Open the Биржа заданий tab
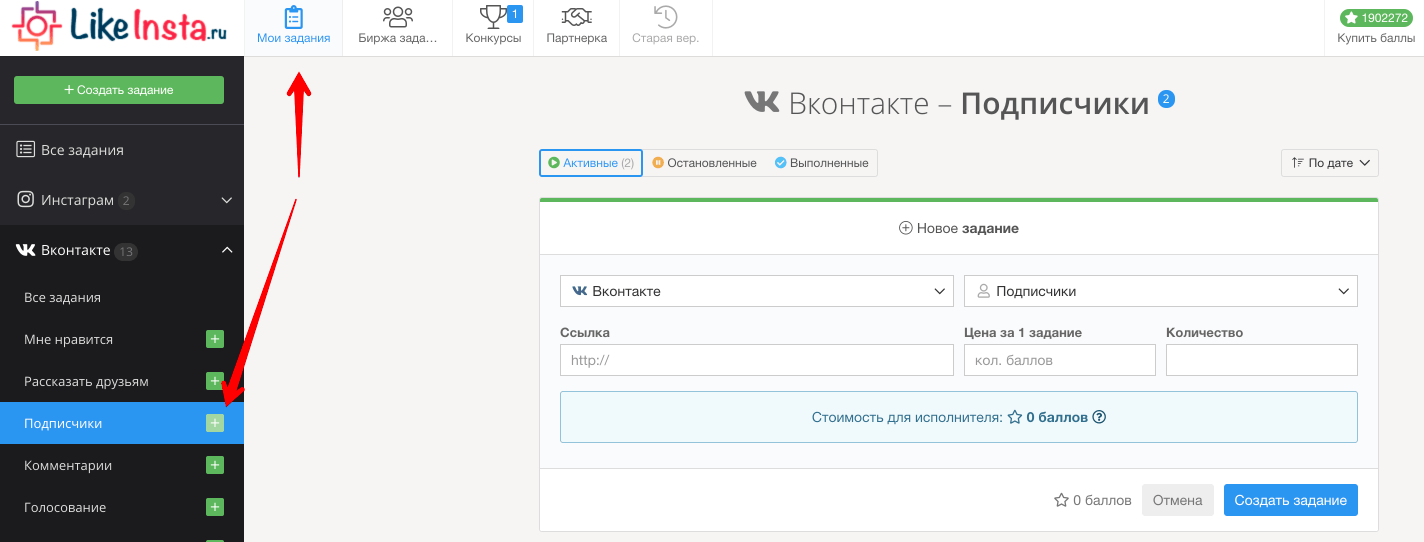1424x542 pixels. click(398, 28)
